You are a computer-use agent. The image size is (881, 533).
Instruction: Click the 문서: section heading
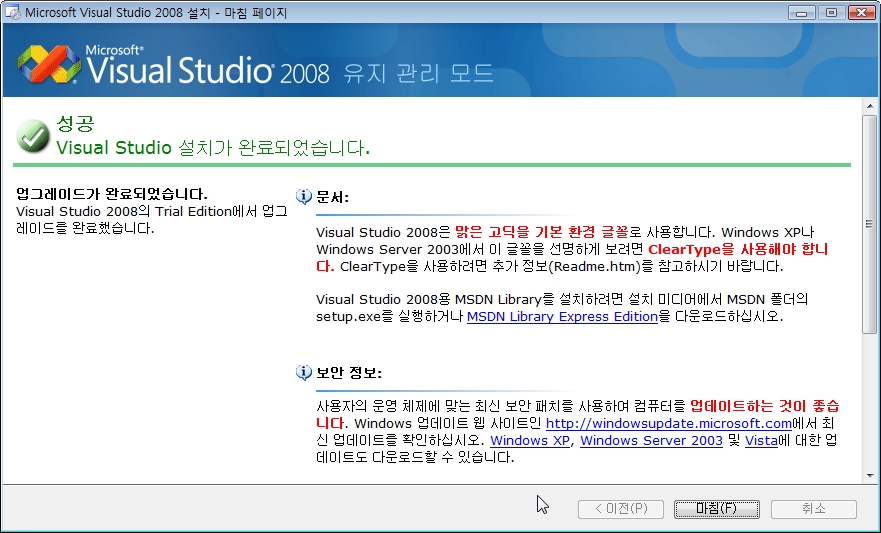[x=333, y=197]
